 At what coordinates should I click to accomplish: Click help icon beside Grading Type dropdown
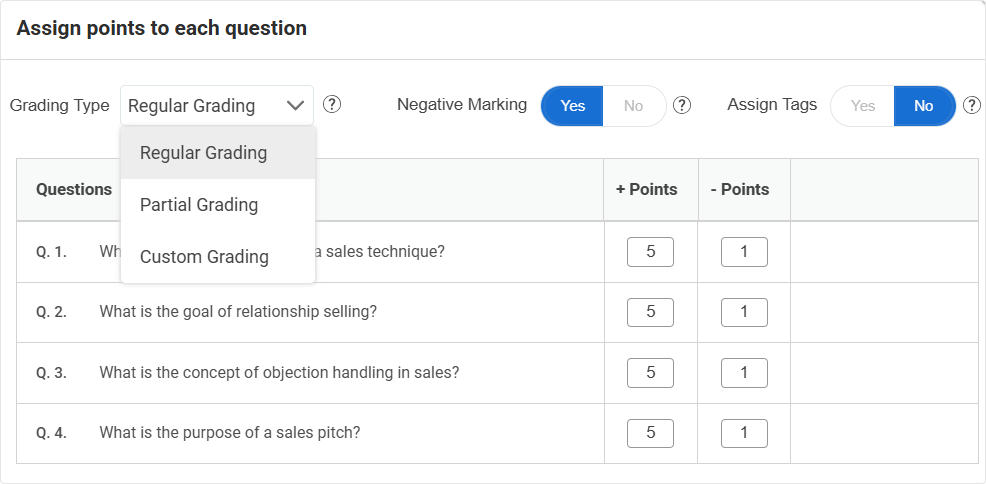pos(333,105)
